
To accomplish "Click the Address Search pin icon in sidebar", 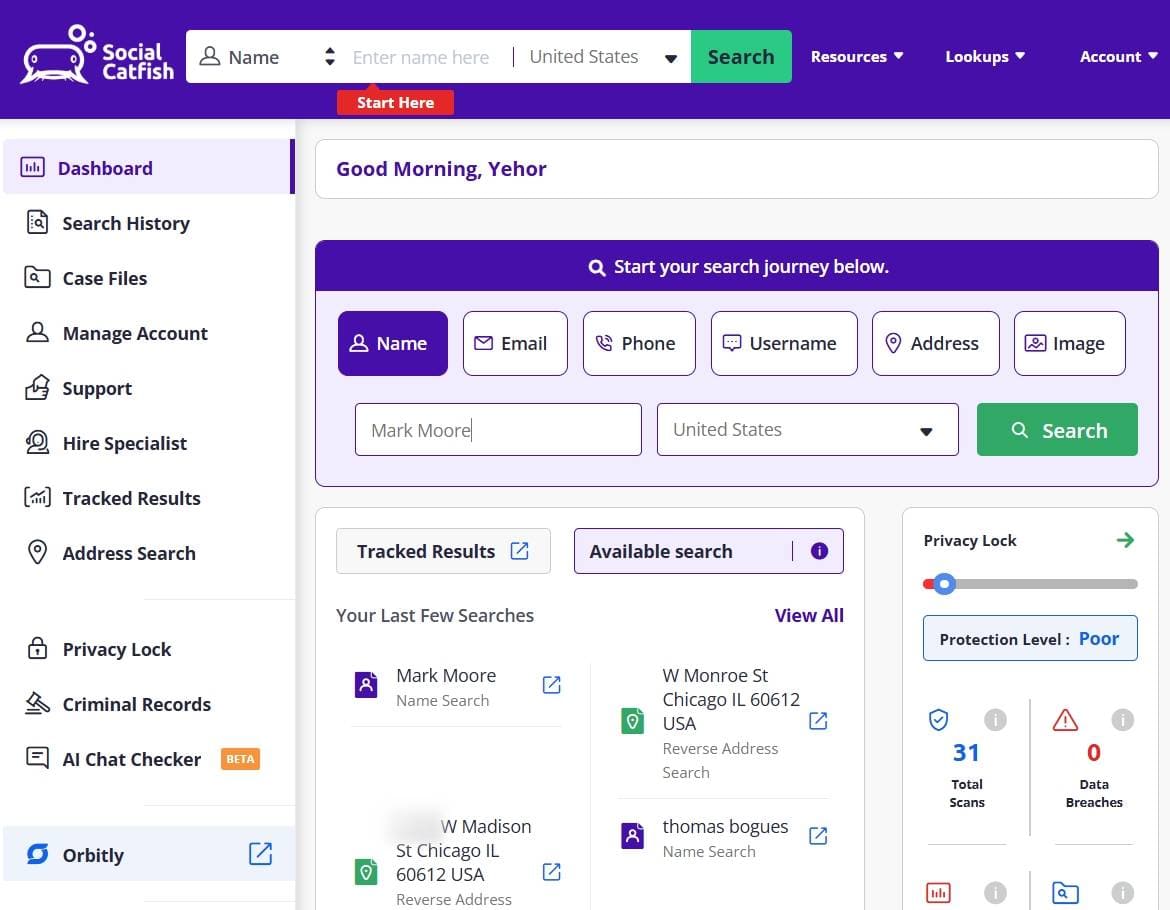I will coord(37,553).
